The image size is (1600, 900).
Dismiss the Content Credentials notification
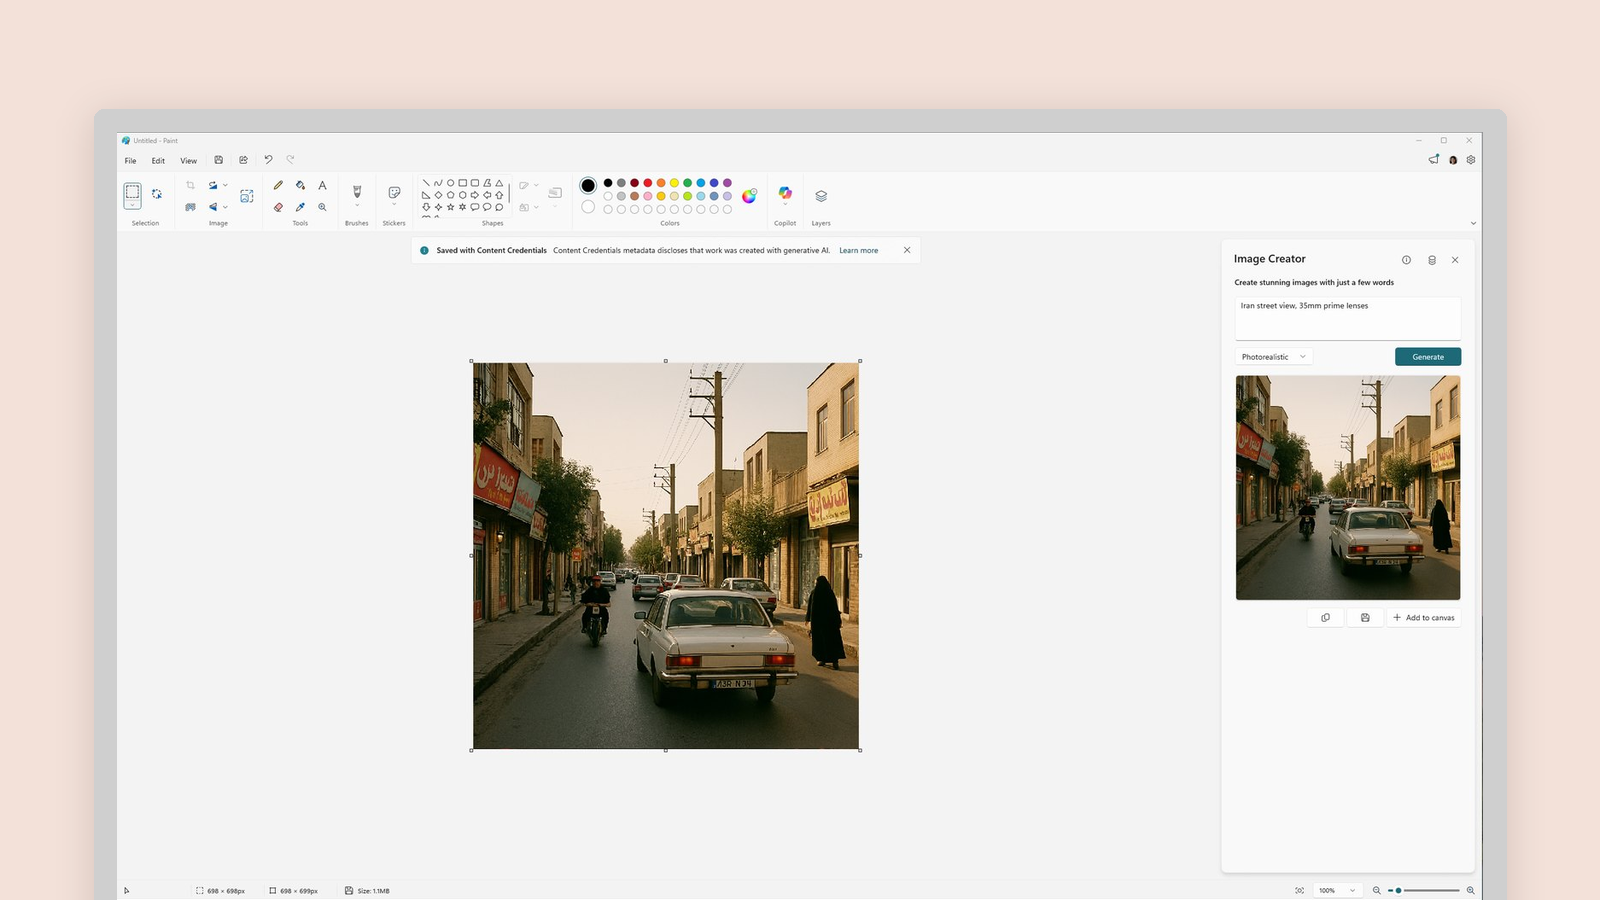click(x=907, y=250)
